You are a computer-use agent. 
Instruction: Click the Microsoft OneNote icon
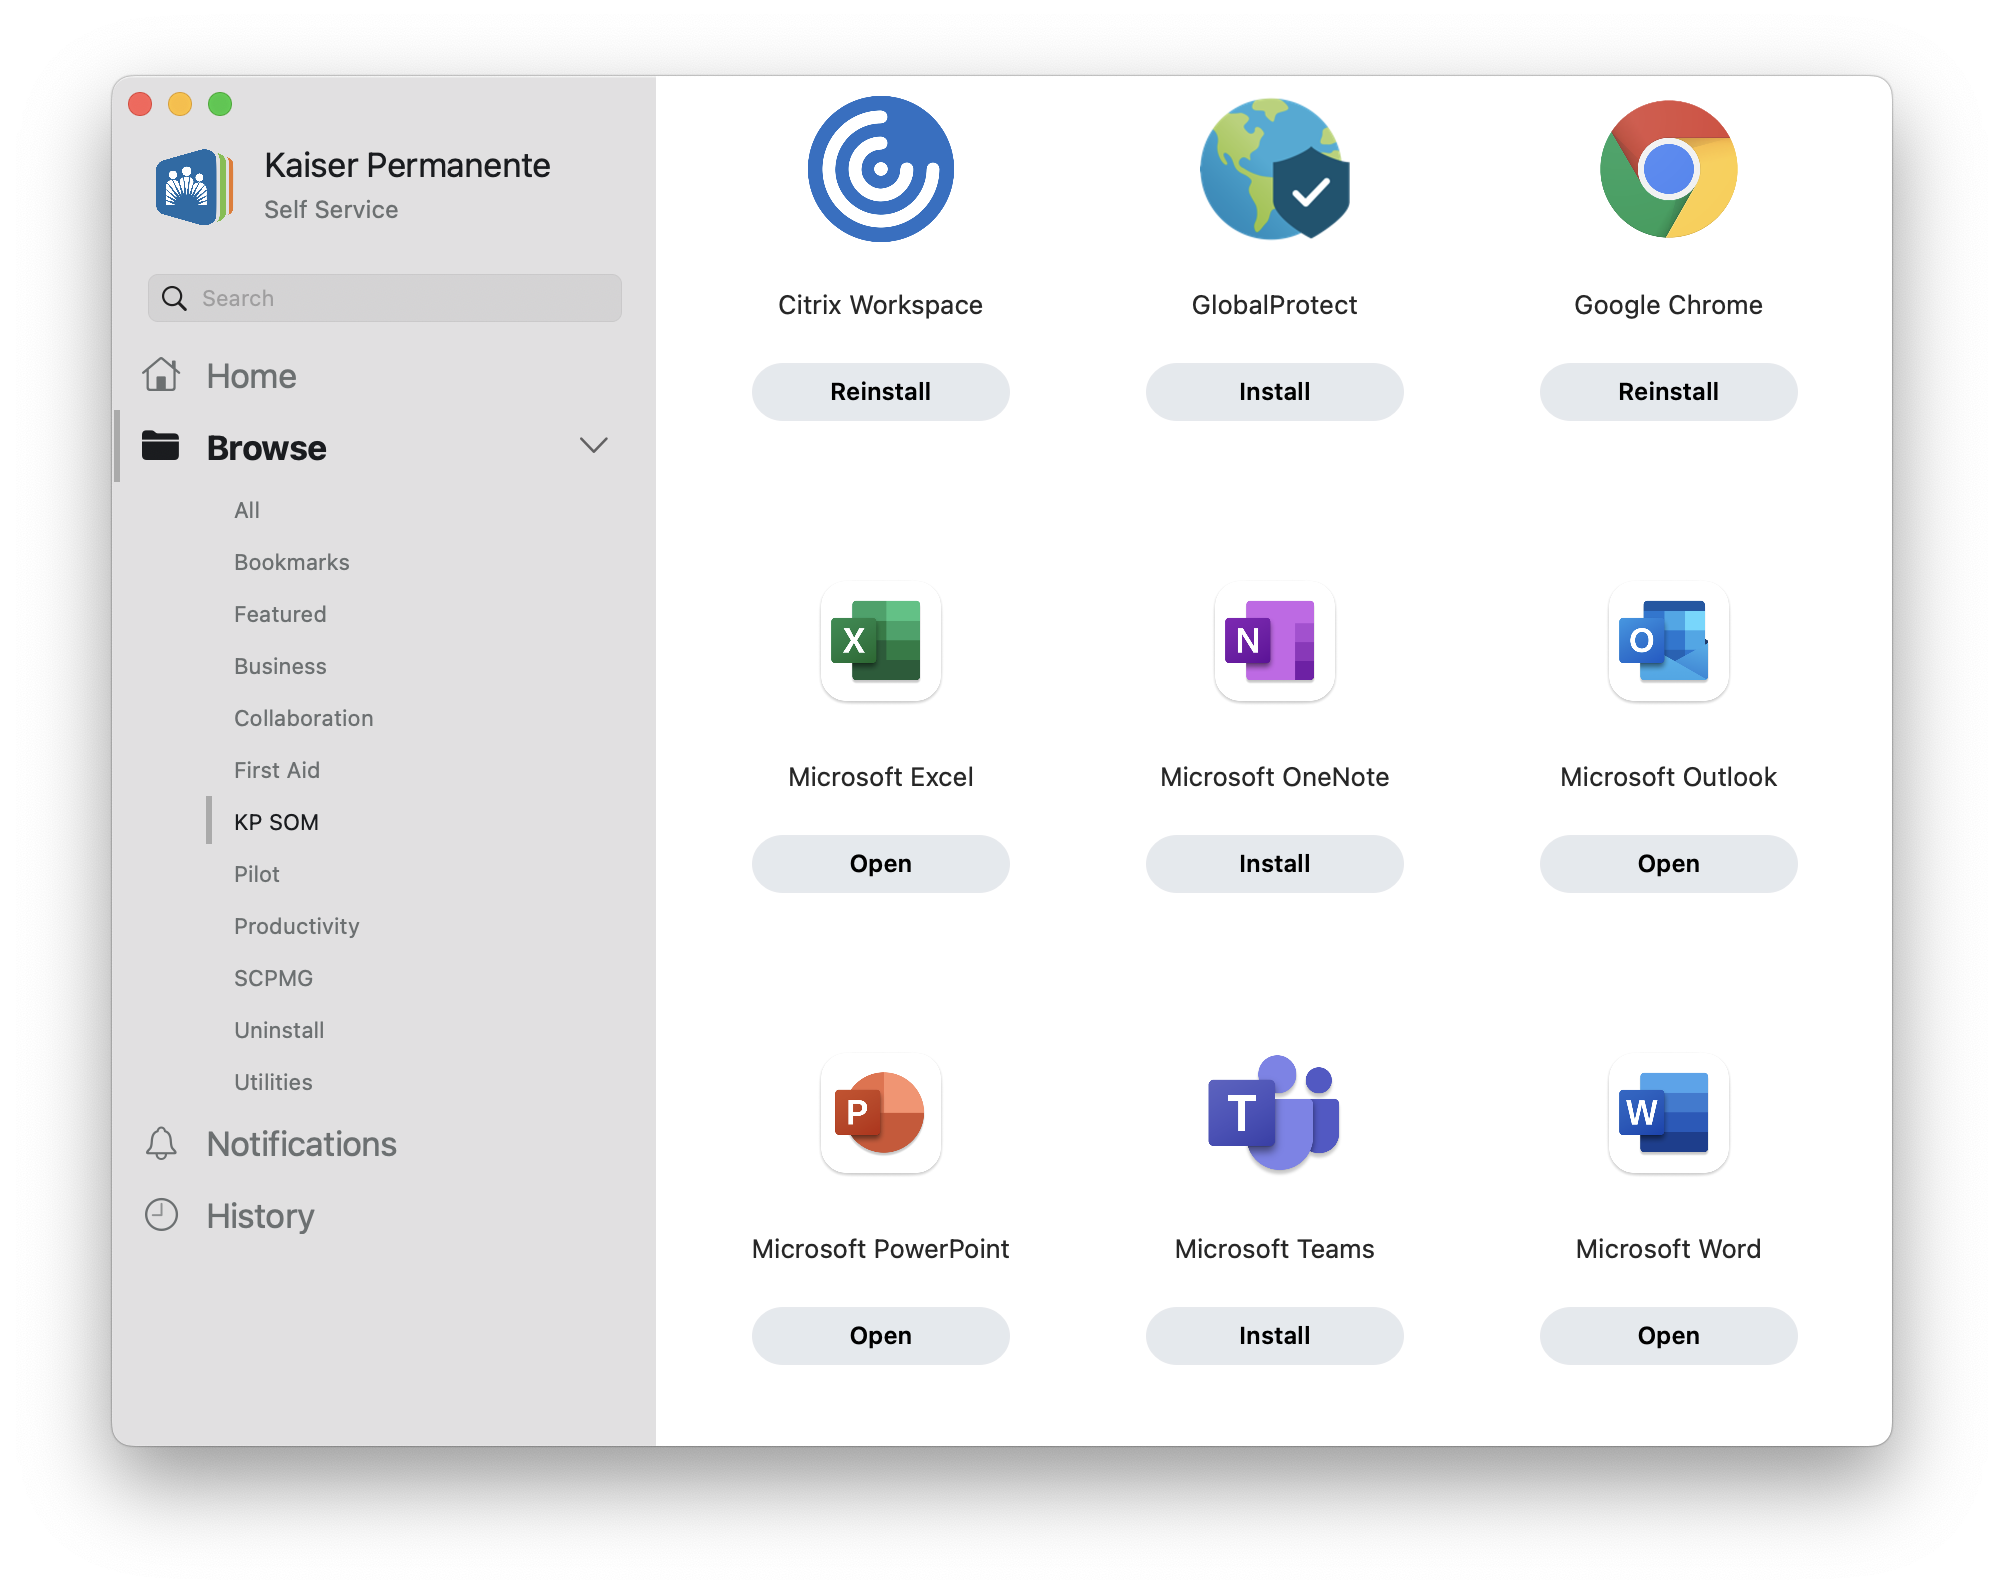[1274, 641]
